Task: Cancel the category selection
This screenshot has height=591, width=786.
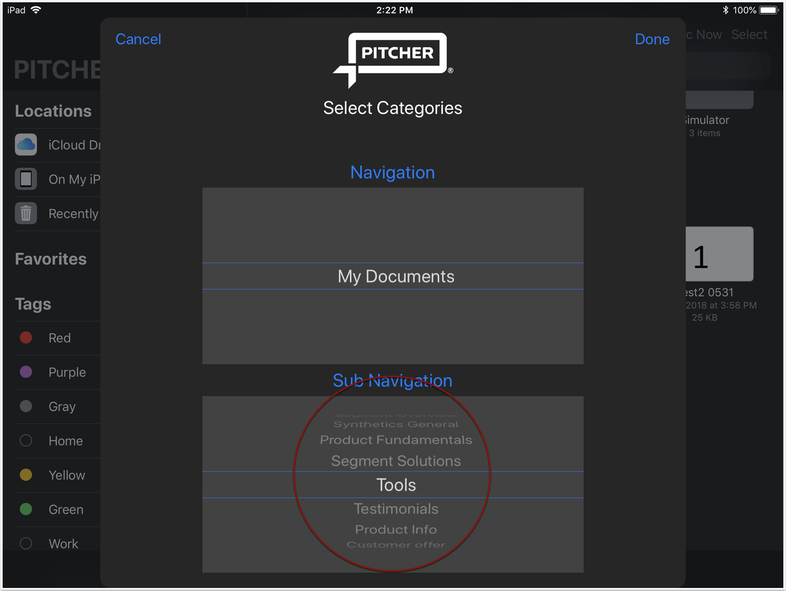Action: [138, 39]
